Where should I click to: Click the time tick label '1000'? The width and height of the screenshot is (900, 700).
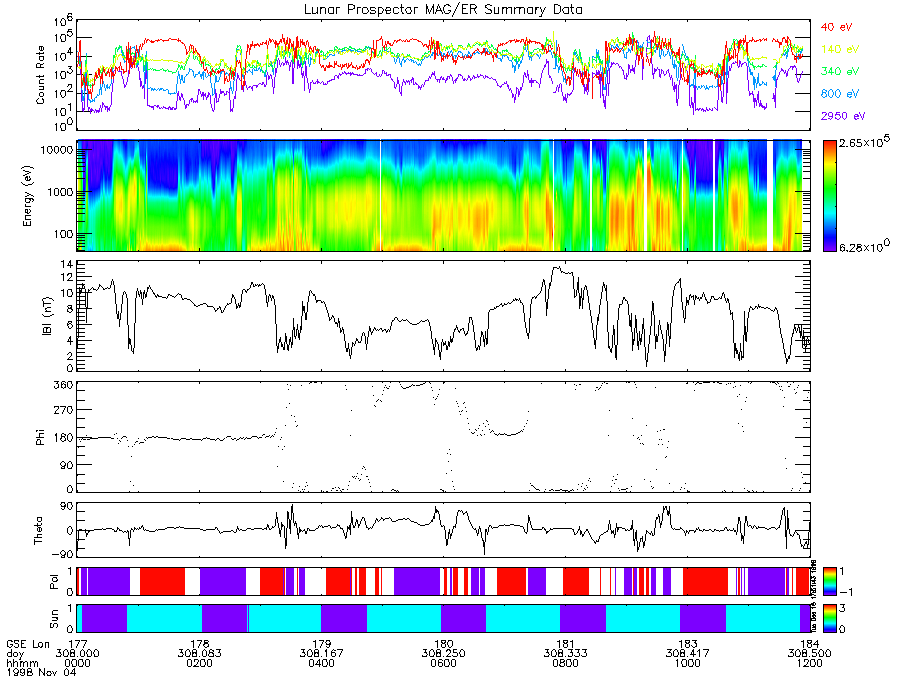[x=687, y=663]
